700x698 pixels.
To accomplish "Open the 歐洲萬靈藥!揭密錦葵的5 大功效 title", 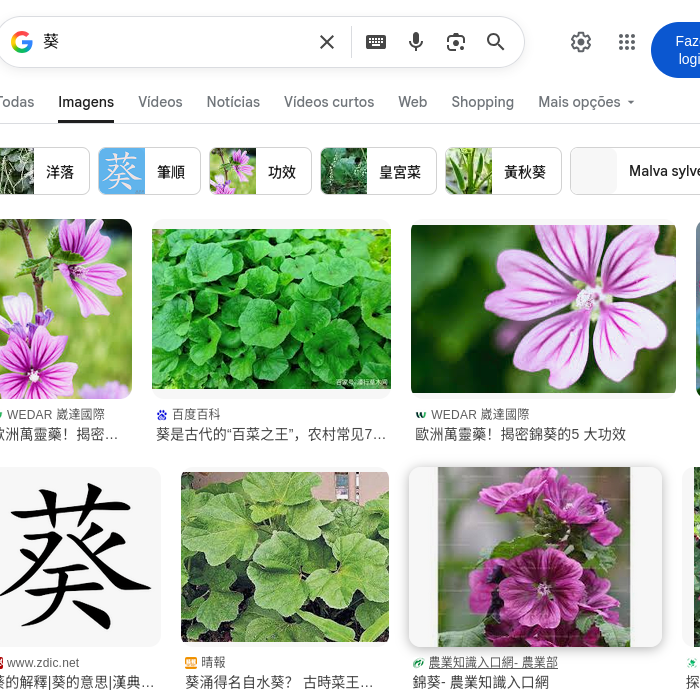I will [521, 434].
